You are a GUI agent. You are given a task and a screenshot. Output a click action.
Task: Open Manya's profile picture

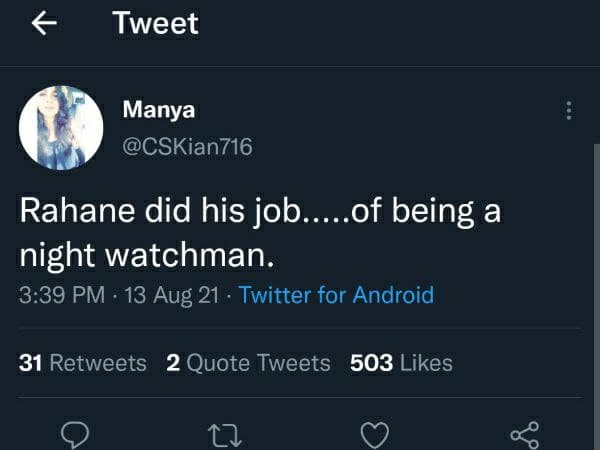tap(61, 127)
